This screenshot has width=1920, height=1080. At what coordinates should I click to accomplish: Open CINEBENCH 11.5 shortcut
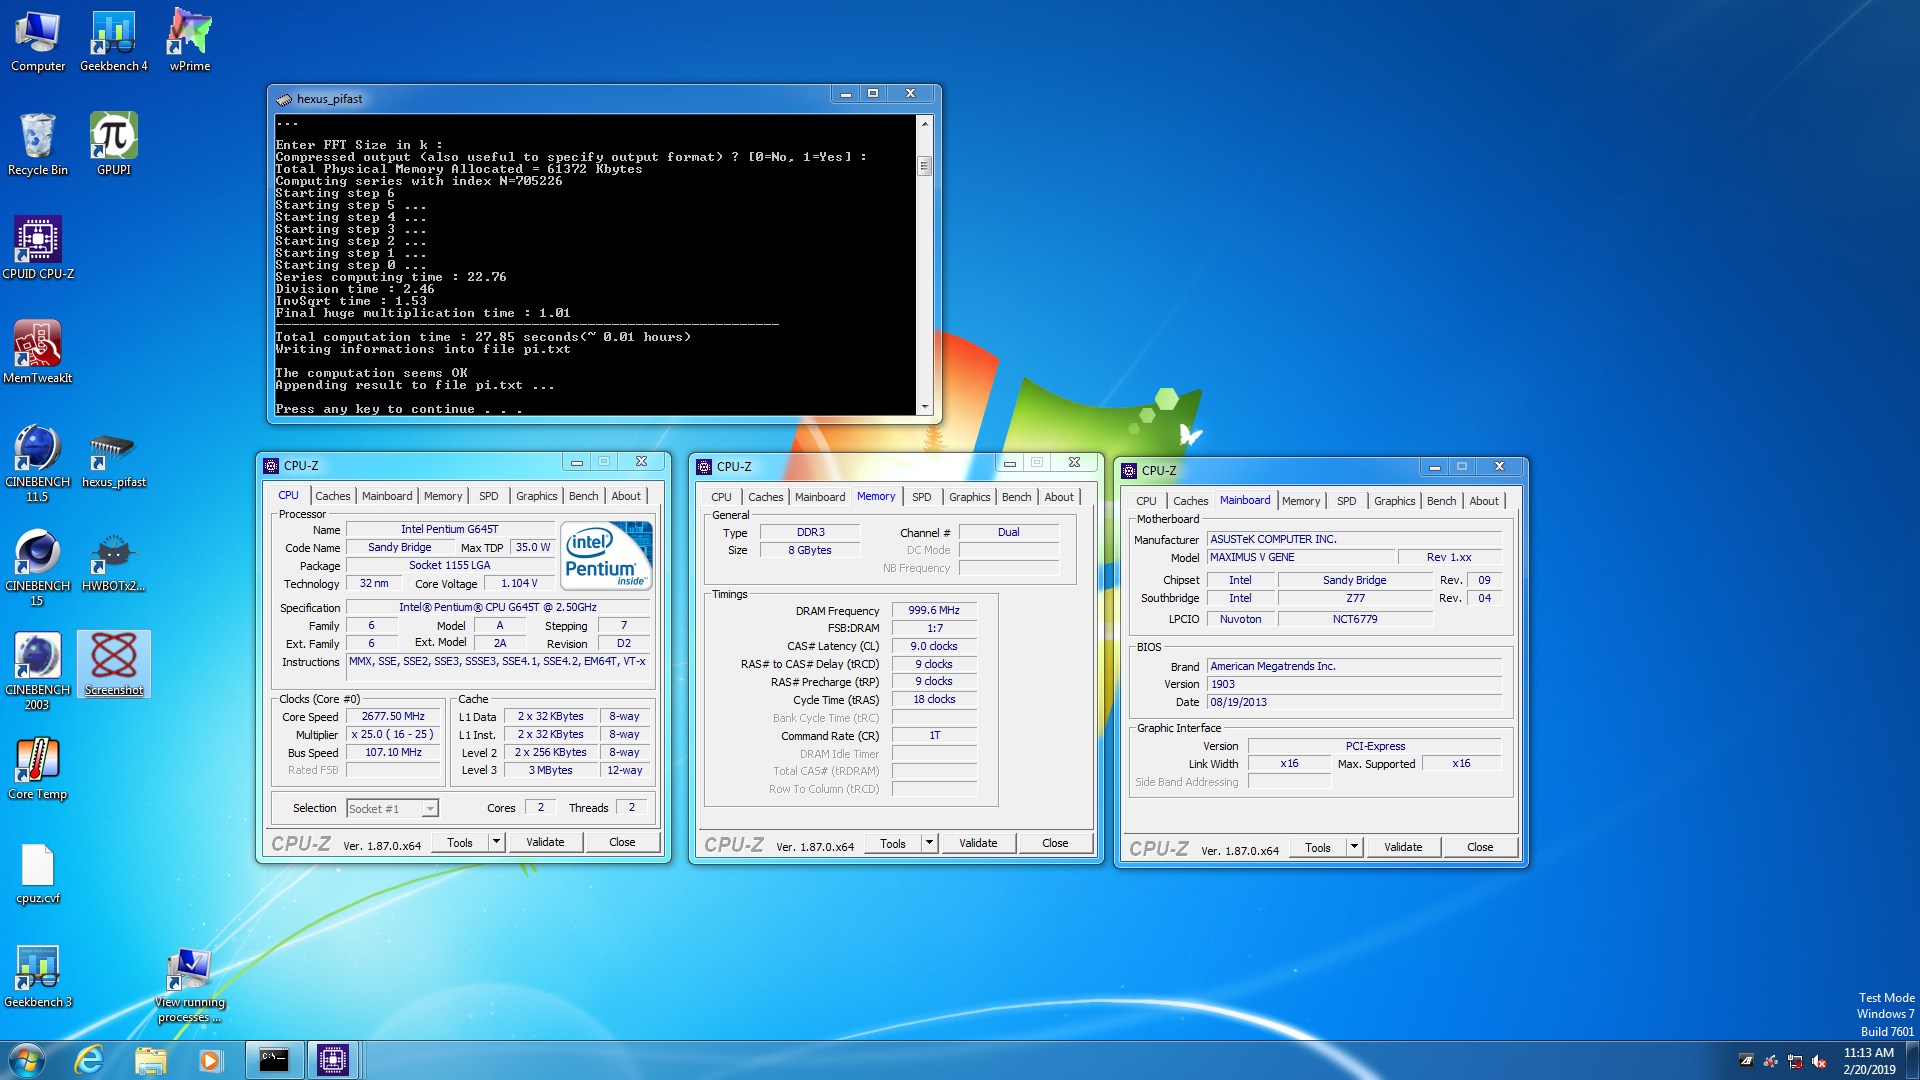pos(38,464)
